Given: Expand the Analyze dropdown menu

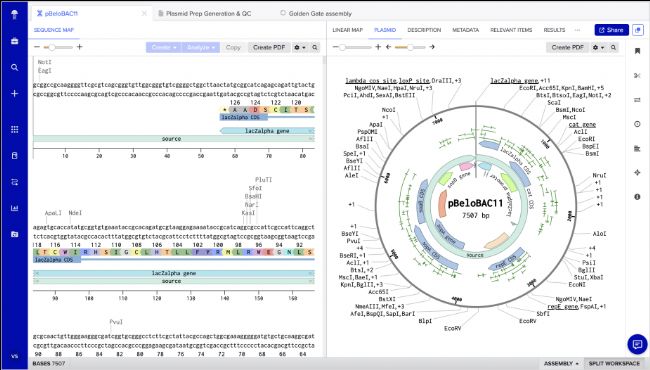Looking at the screenshot, I should (201, 48).
